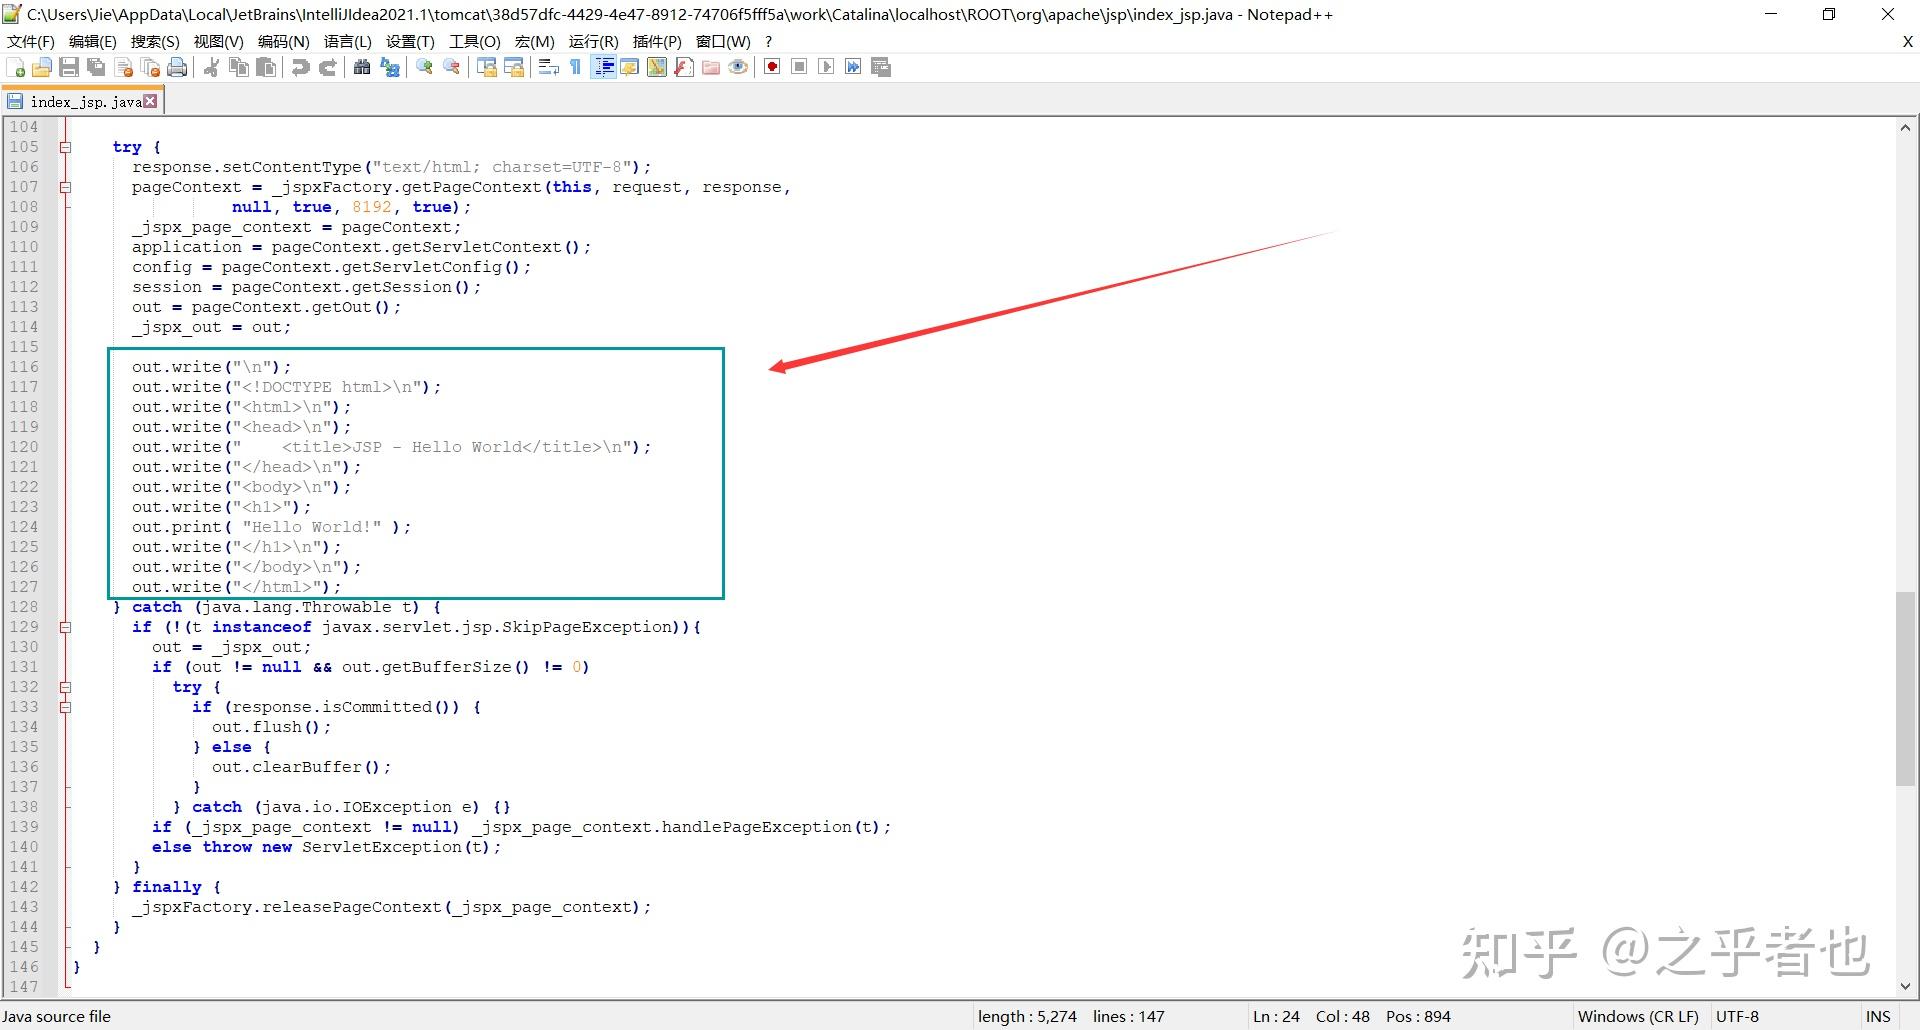Collapse the fold marker at line 107
This screenshot has width=1920, height=1030.
[66, 187]
